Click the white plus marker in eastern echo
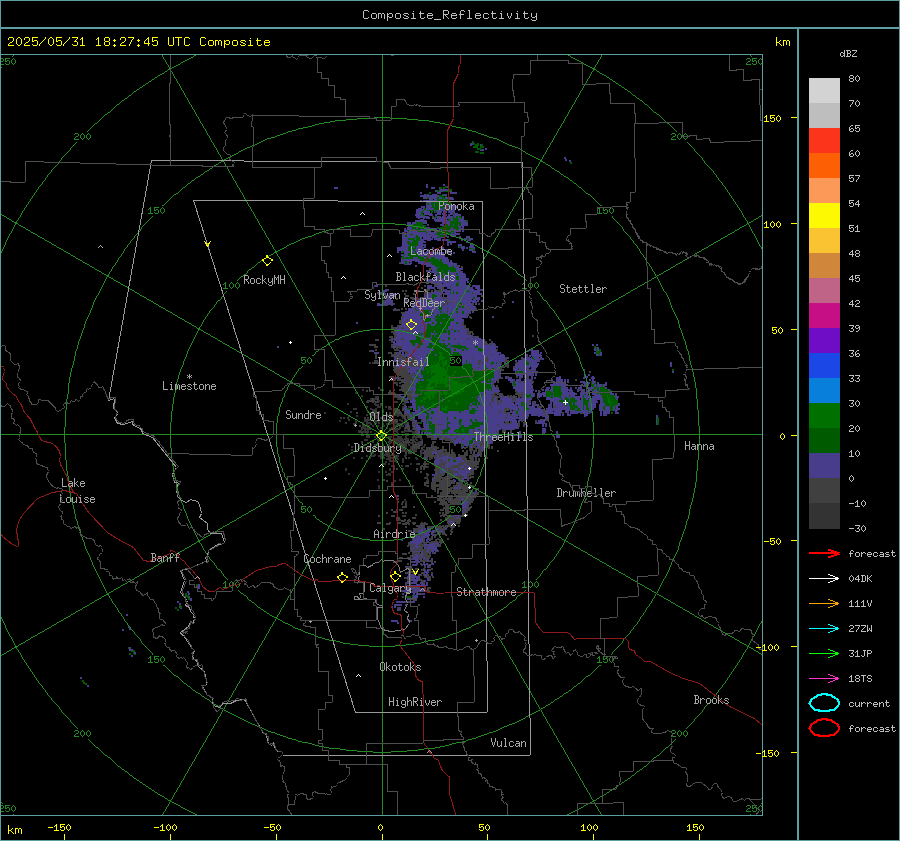The image size is (900, 841). point(565,402)
